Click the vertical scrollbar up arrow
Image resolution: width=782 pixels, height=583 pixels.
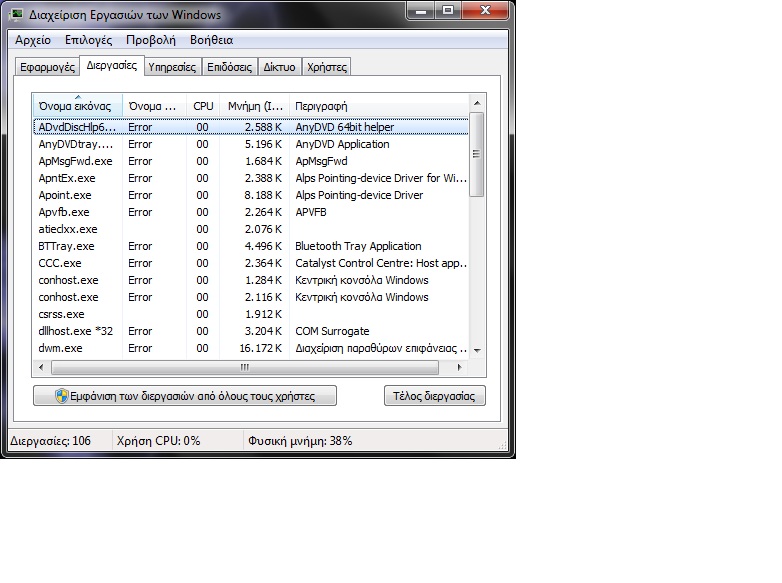[477, 103]
